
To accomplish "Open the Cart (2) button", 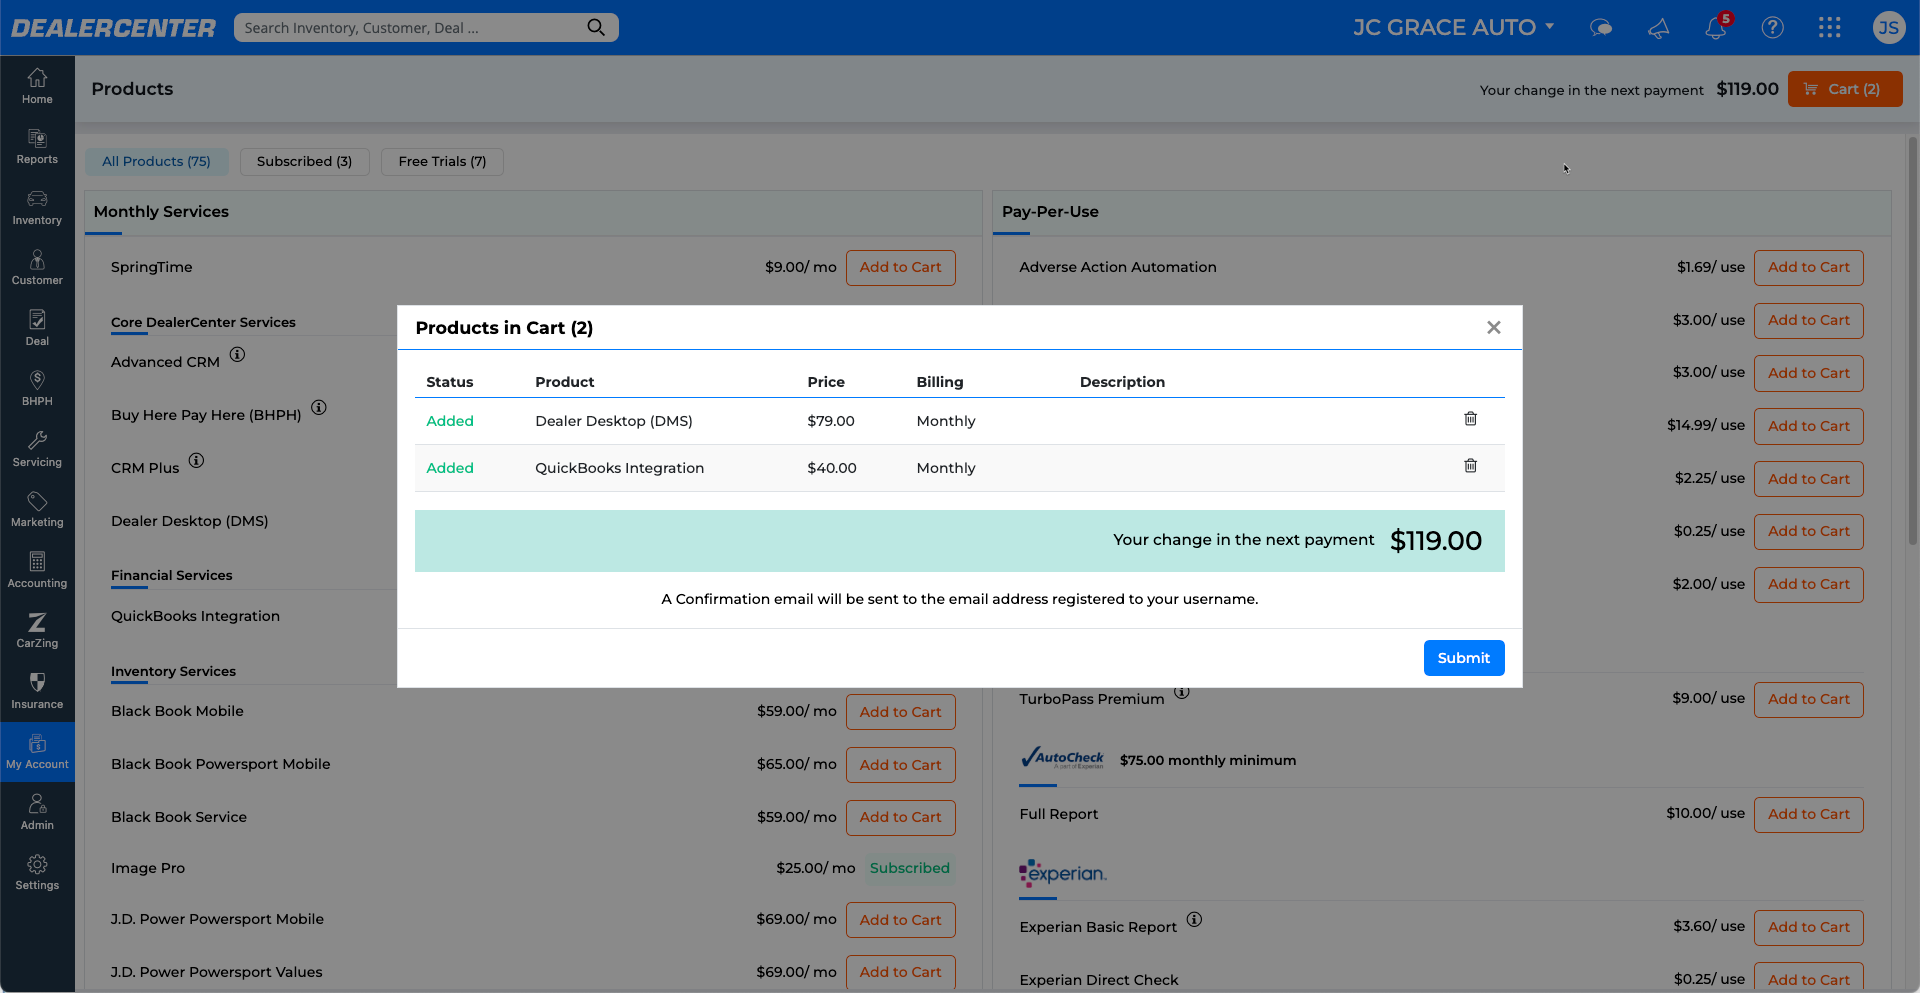I will pos(1845,89).
